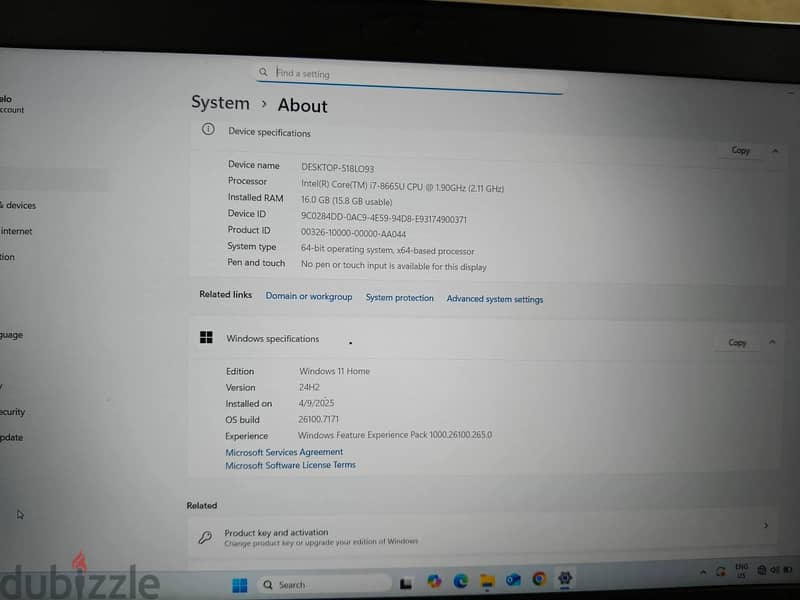Click the Related section heading

point(202,506)
